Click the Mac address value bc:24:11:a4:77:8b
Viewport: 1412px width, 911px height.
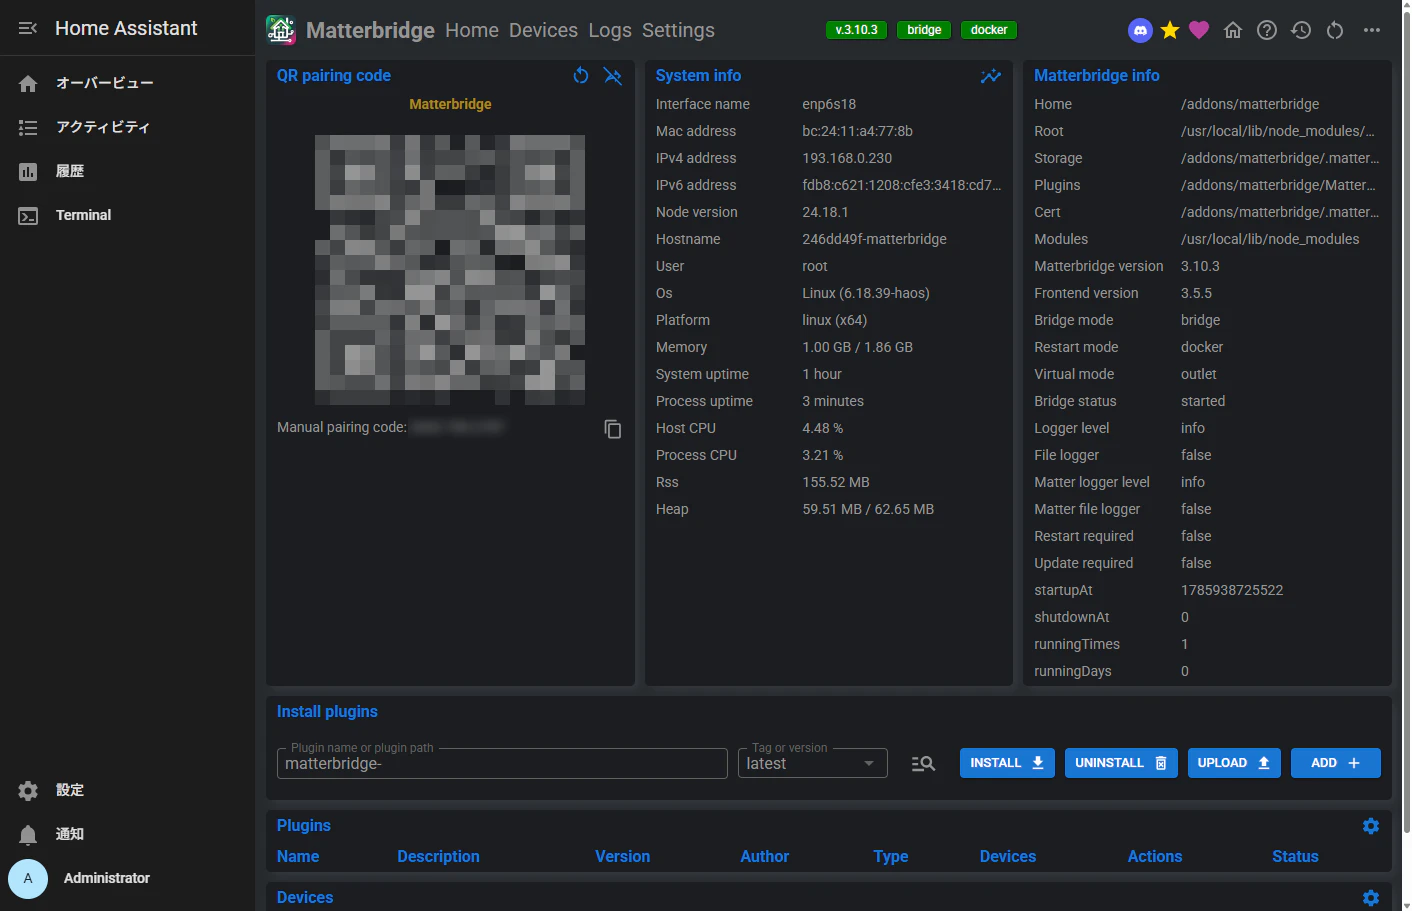(x=857, y=131)
